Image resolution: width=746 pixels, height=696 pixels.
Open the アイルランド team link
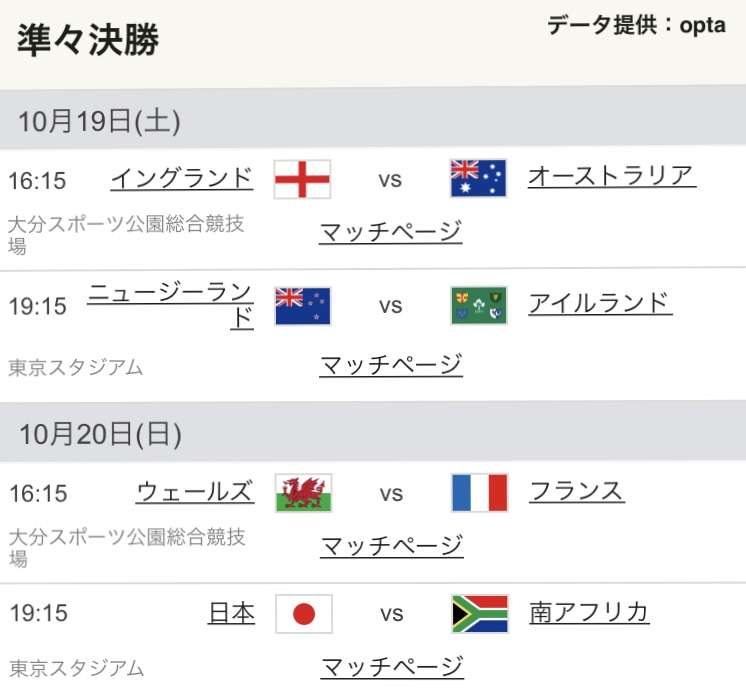tap(600, 303)
